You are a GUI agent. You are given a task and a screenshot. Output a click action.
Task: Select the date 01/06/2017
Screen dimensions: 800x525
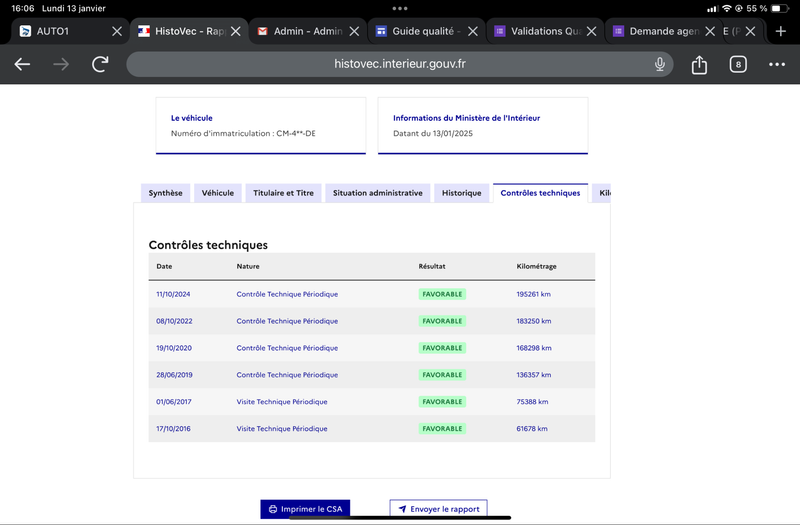tap(173, 402)
